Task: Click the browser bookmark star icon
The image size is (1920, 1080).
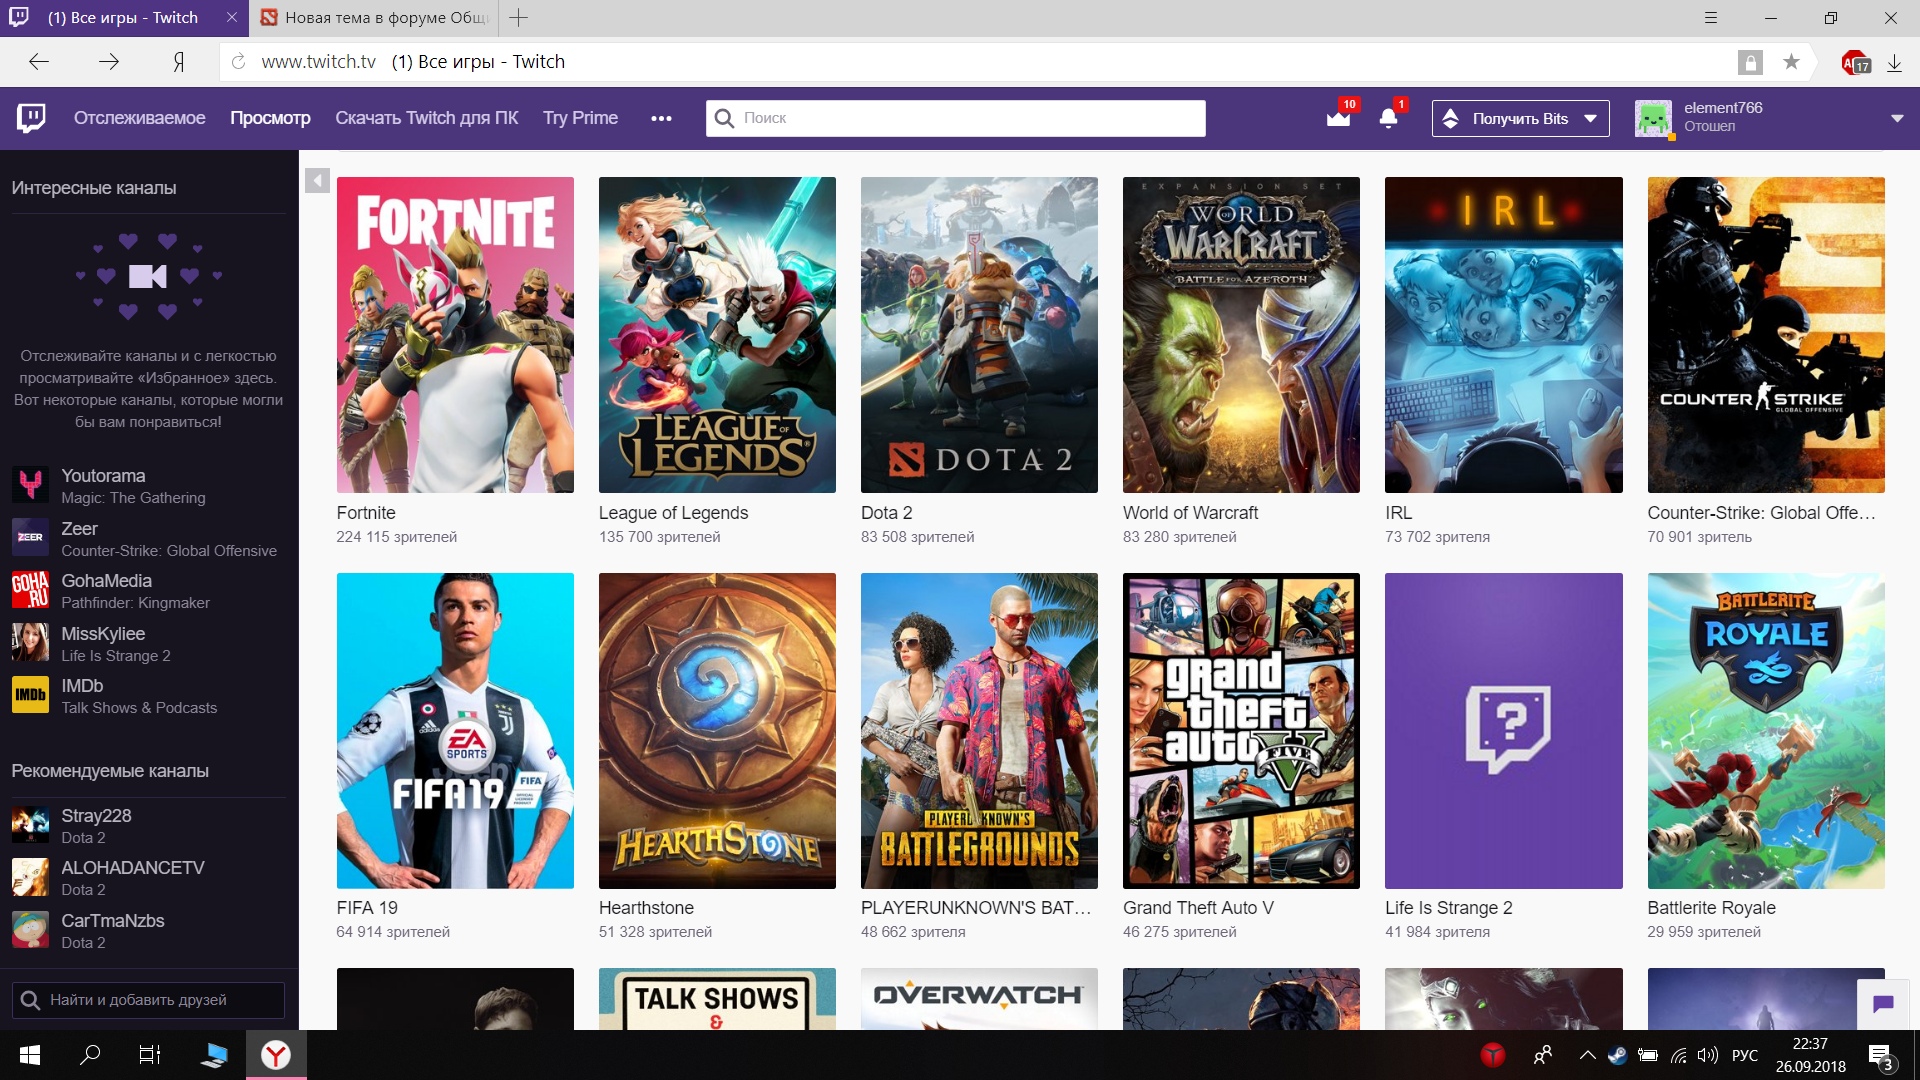Action: (1791, 62)
